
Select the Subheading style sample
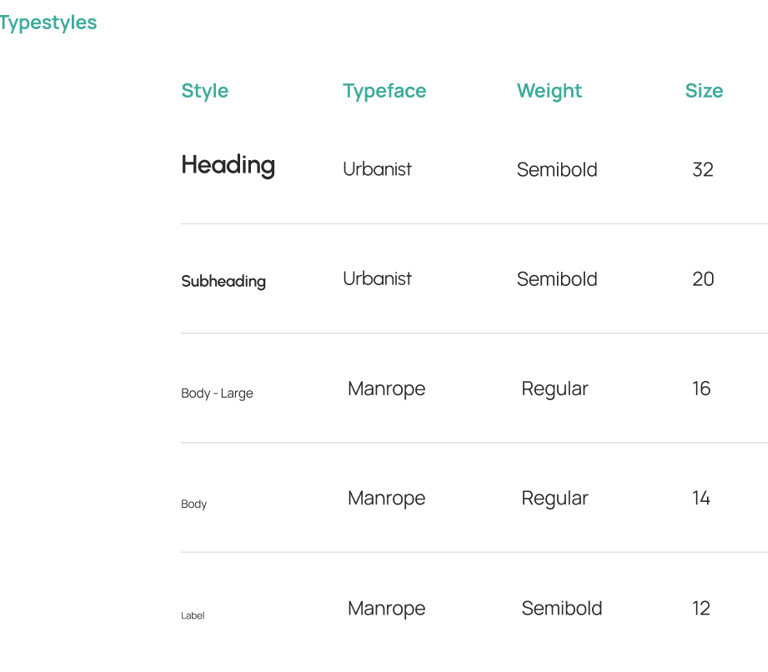[223, 282]
